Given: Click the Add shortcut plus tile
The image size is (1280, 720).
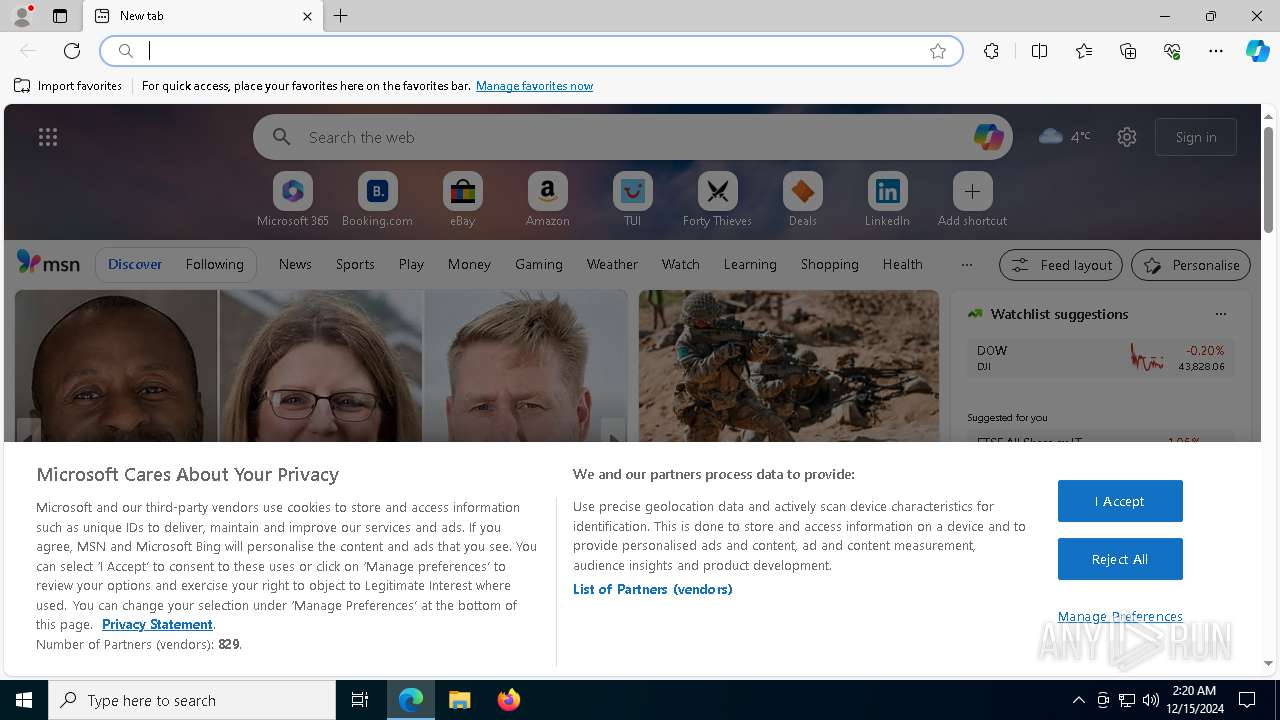Looking at the screenshot, I should point(972,199).
